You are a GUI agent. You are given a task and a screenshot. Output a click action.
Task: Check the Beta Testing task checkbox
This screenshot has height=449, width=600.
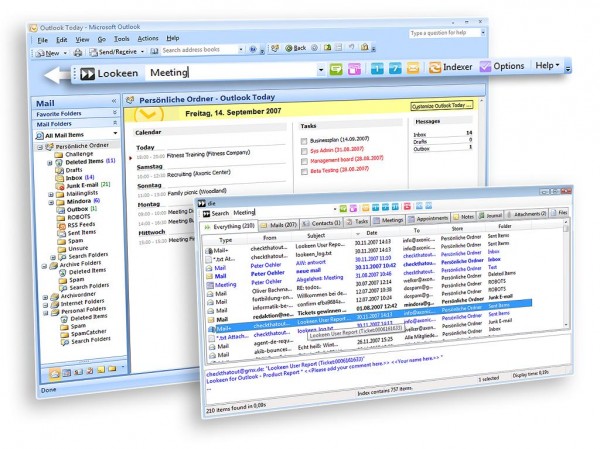pos(304,171)
